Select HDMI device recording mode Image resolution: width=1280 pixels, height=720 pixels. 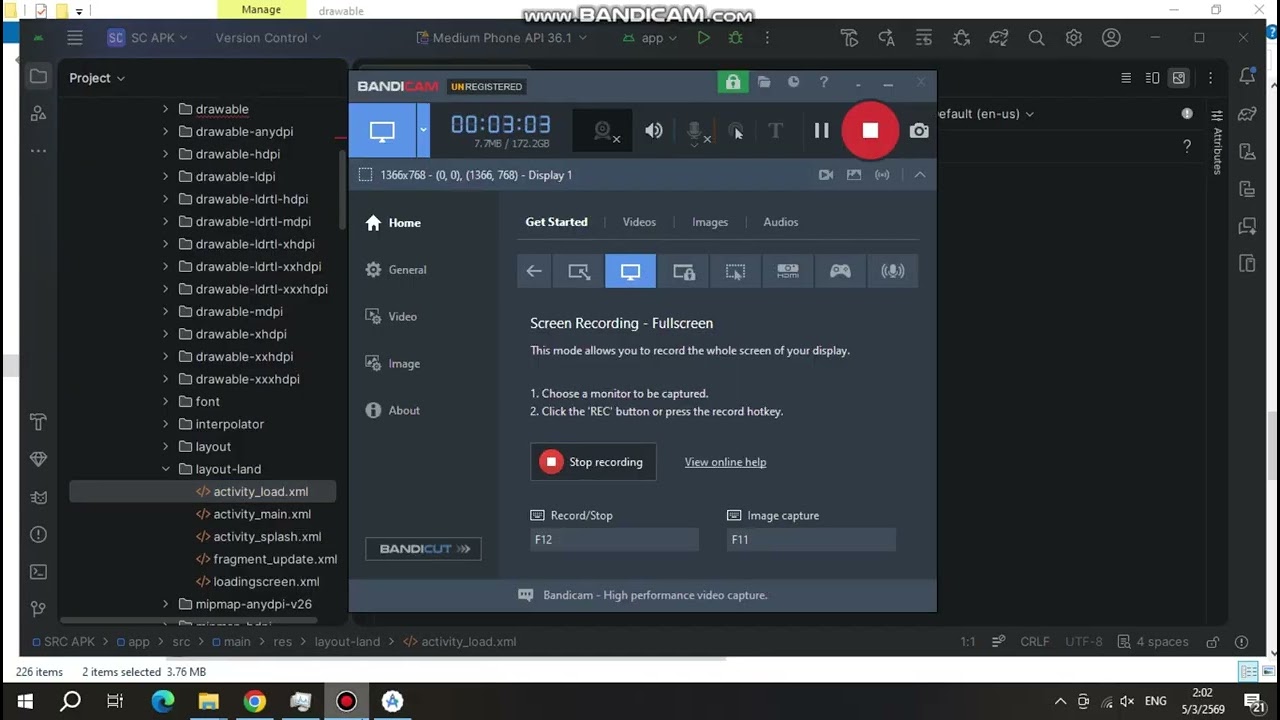pos(788,271)
